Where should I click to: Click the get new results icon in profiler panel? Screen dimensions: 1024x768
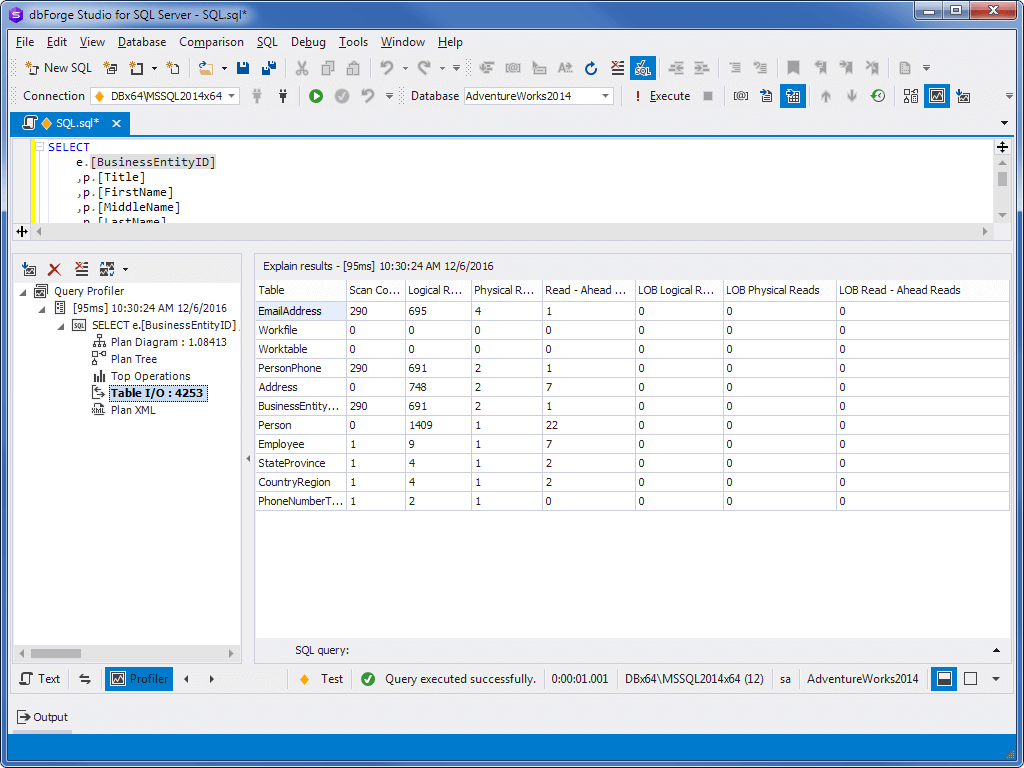(29, 269)
